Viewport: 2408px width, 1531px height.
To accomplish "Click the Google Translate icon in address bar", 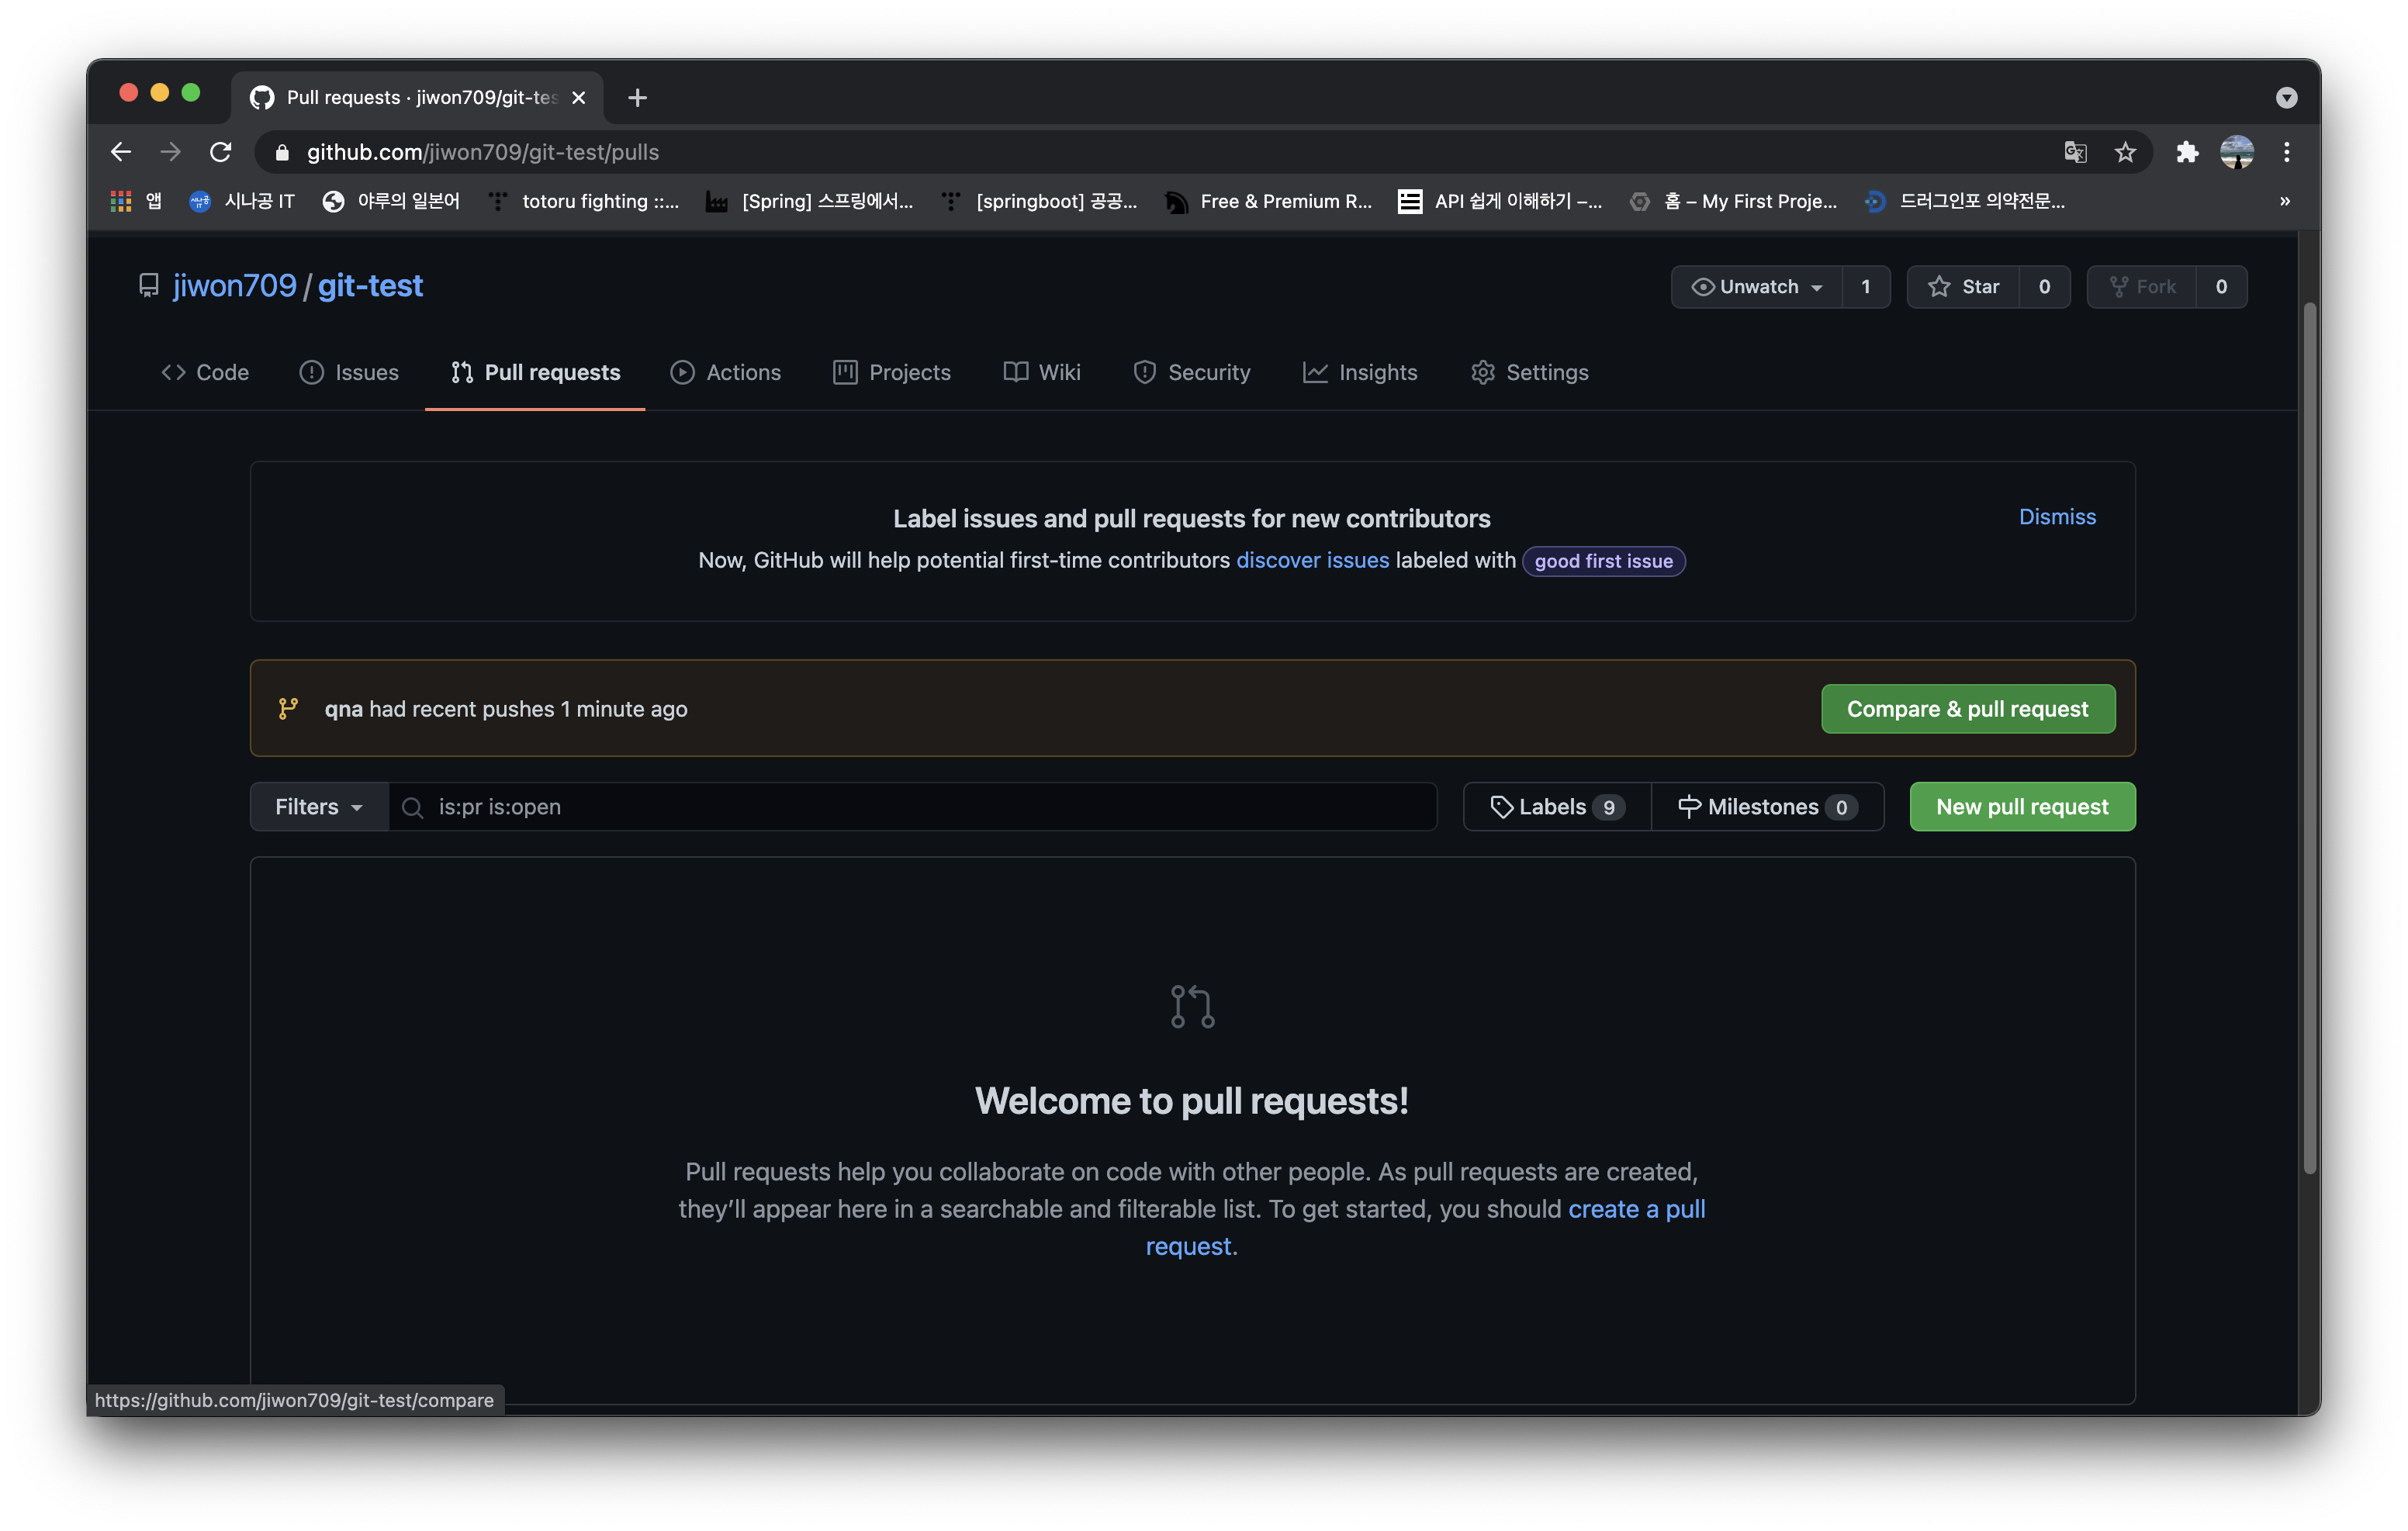I will pos(2075,152).
